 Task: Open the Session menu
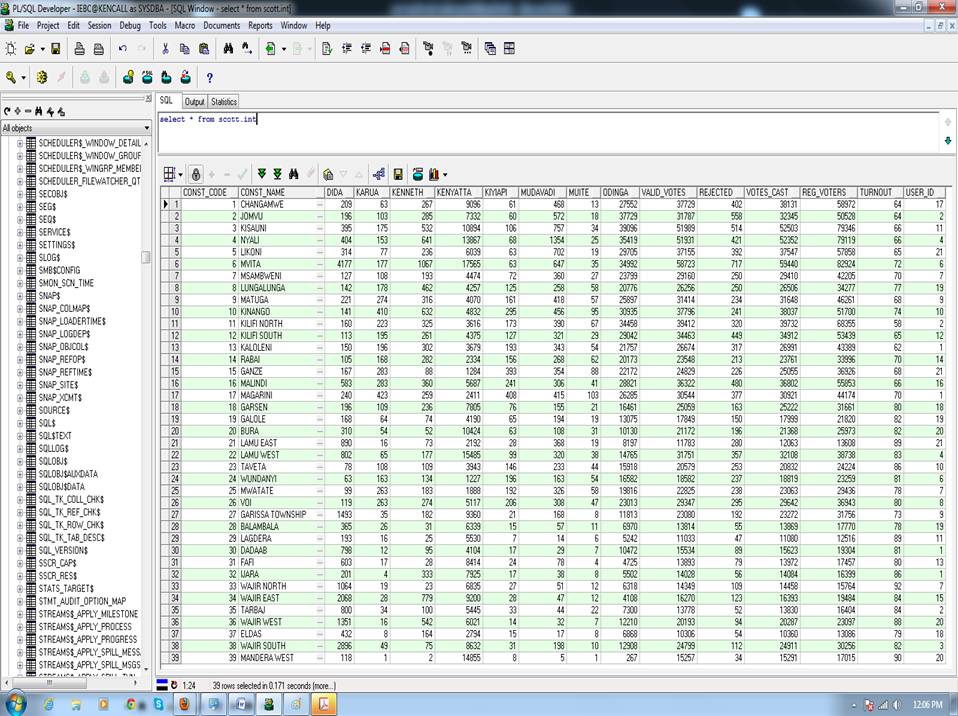[x=99, y=25]
